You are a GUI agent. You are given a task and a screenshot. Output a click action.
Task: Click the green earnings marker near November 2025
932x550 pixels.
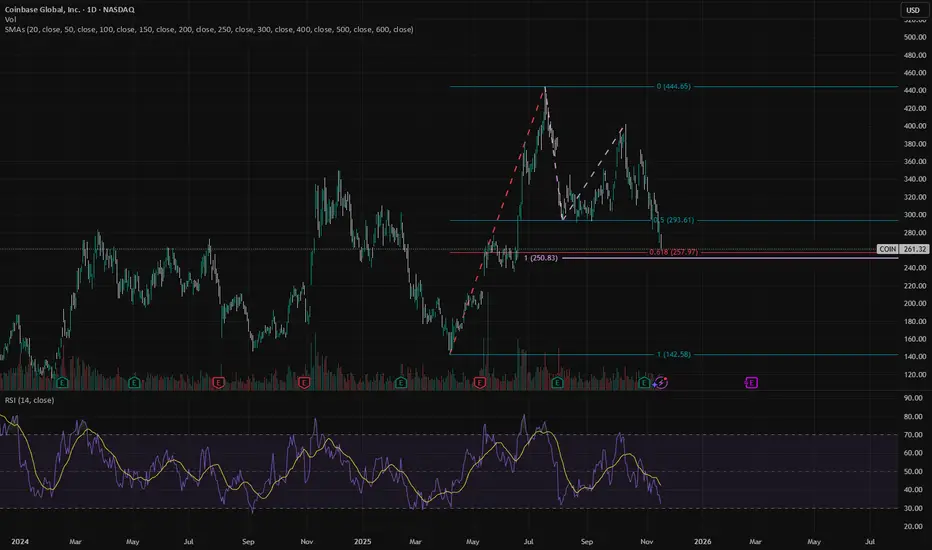pyautogui.click(x=644, y=383)
